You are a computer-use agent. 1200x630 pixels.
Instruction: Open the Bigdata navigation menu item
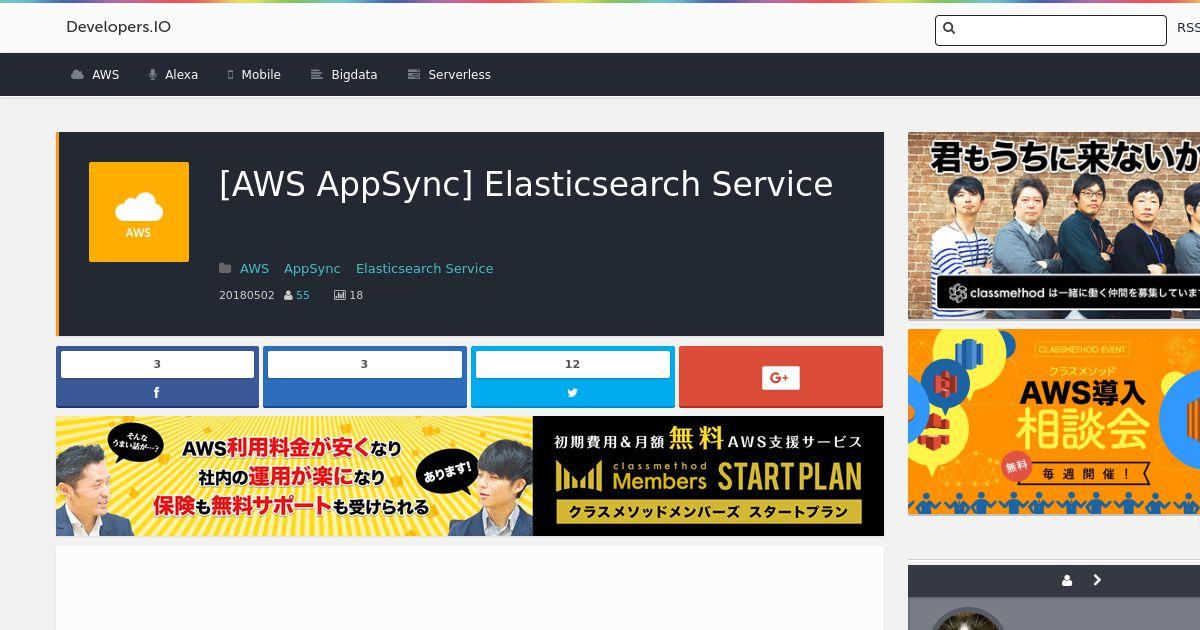pyautogui.click(x=354, y=75)
